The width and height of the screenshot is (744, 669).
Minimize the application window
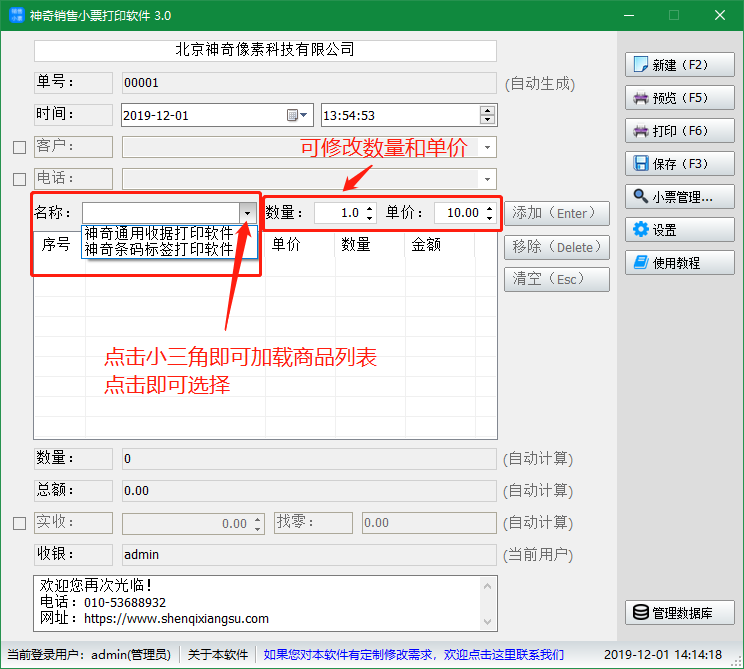629,15
